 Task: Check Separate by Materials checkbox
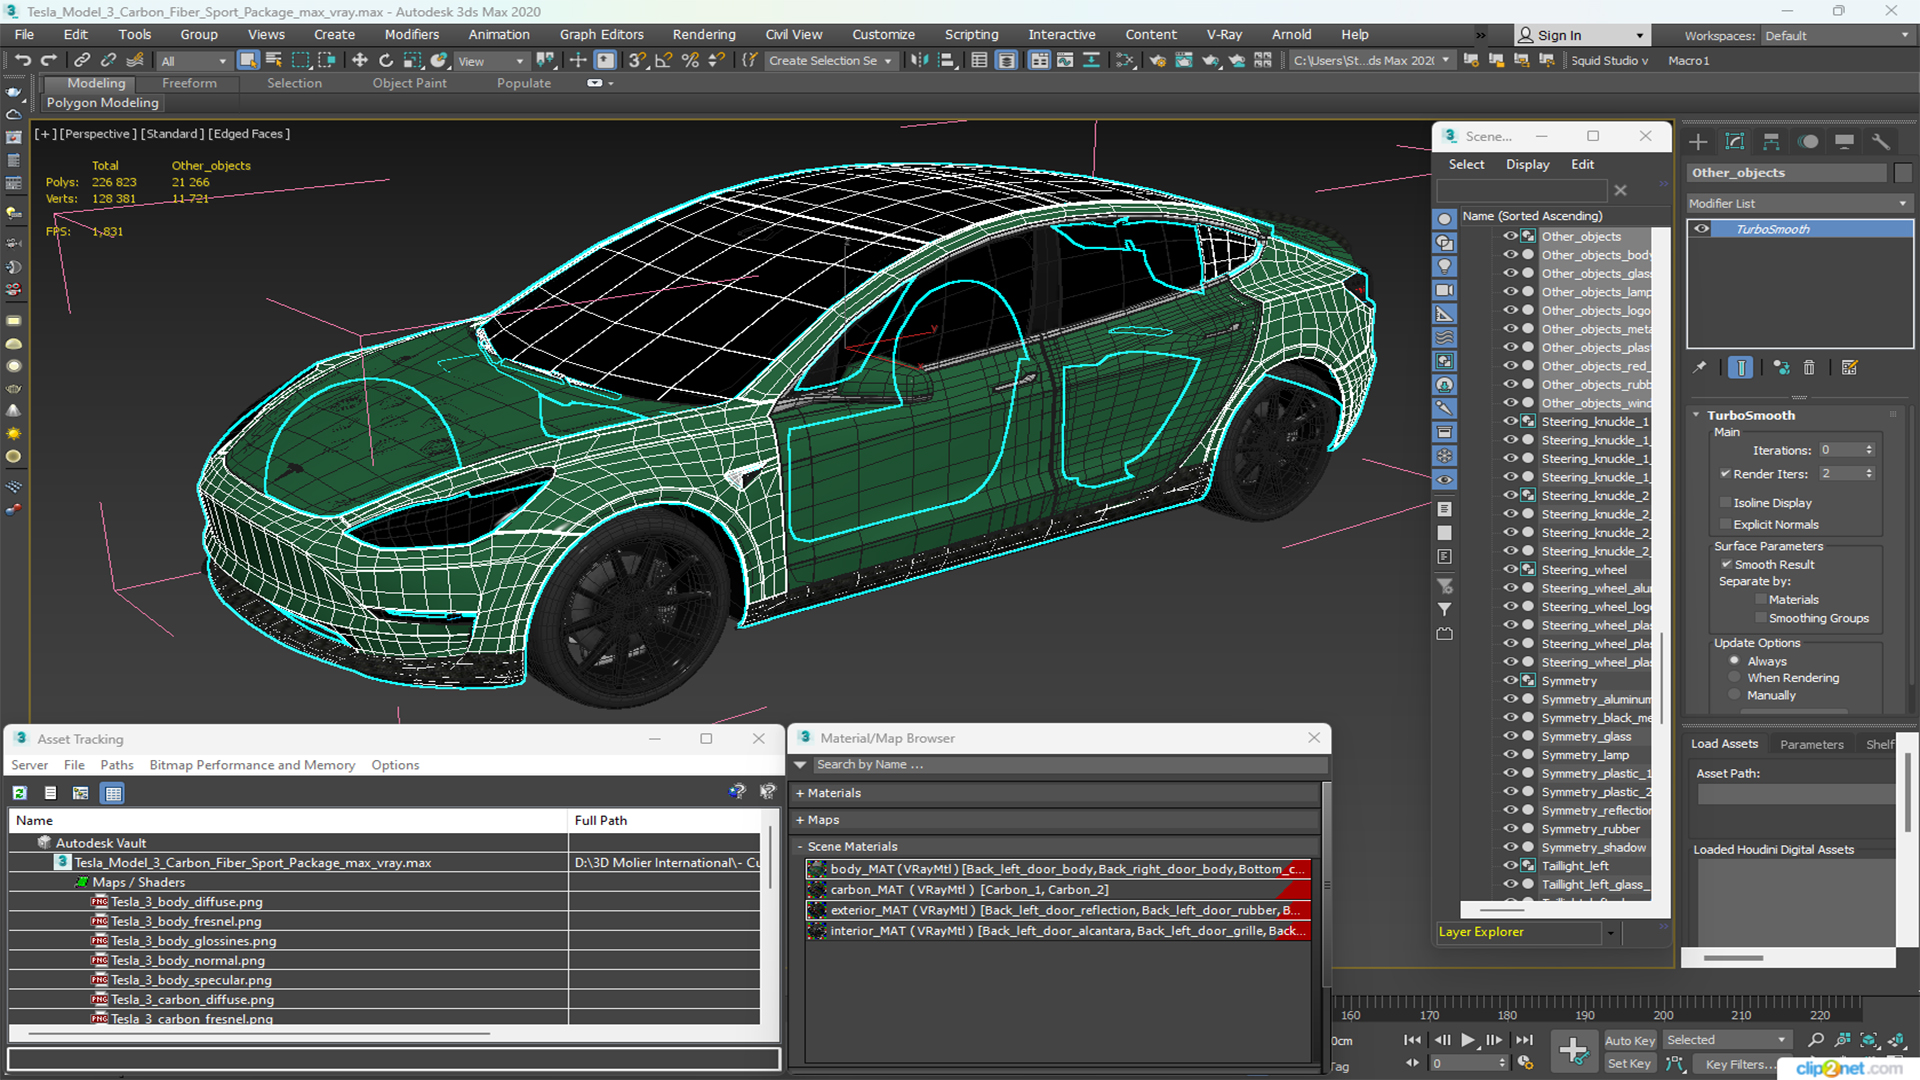pyautogui.click(x=1761, y=600)
